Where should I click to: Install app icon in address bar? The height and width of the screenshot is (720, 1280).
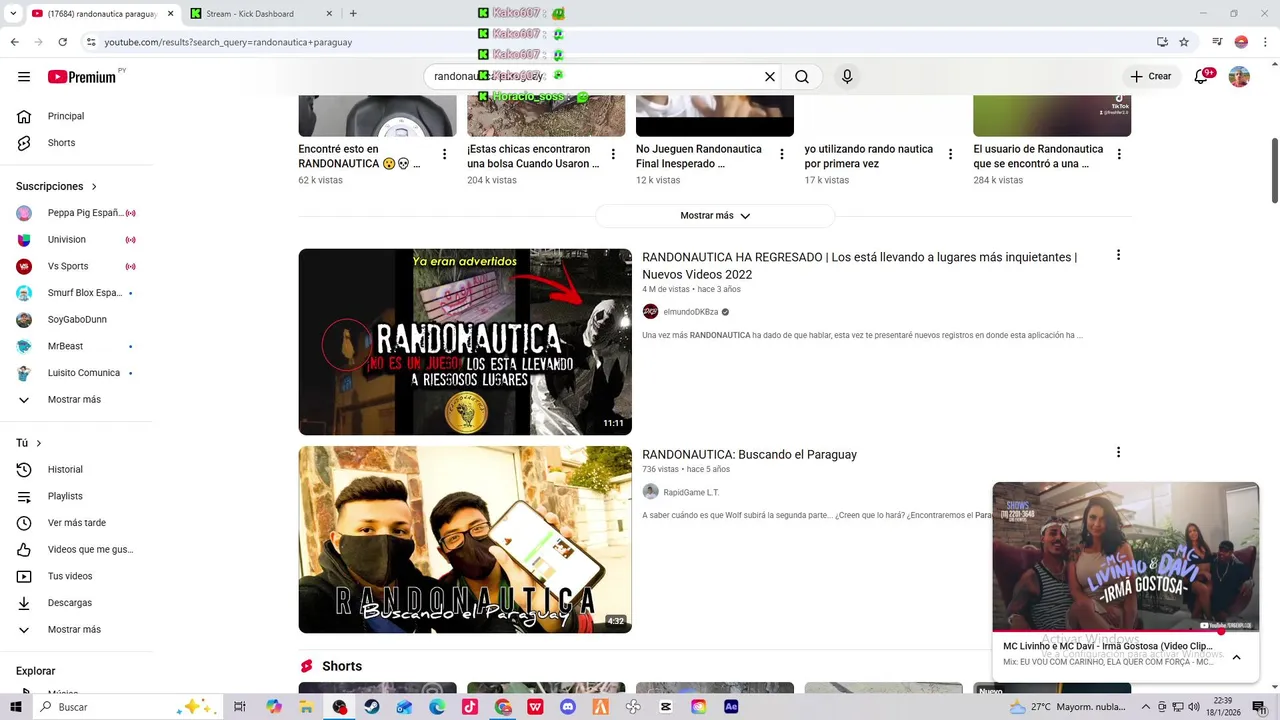(1162, 42)
